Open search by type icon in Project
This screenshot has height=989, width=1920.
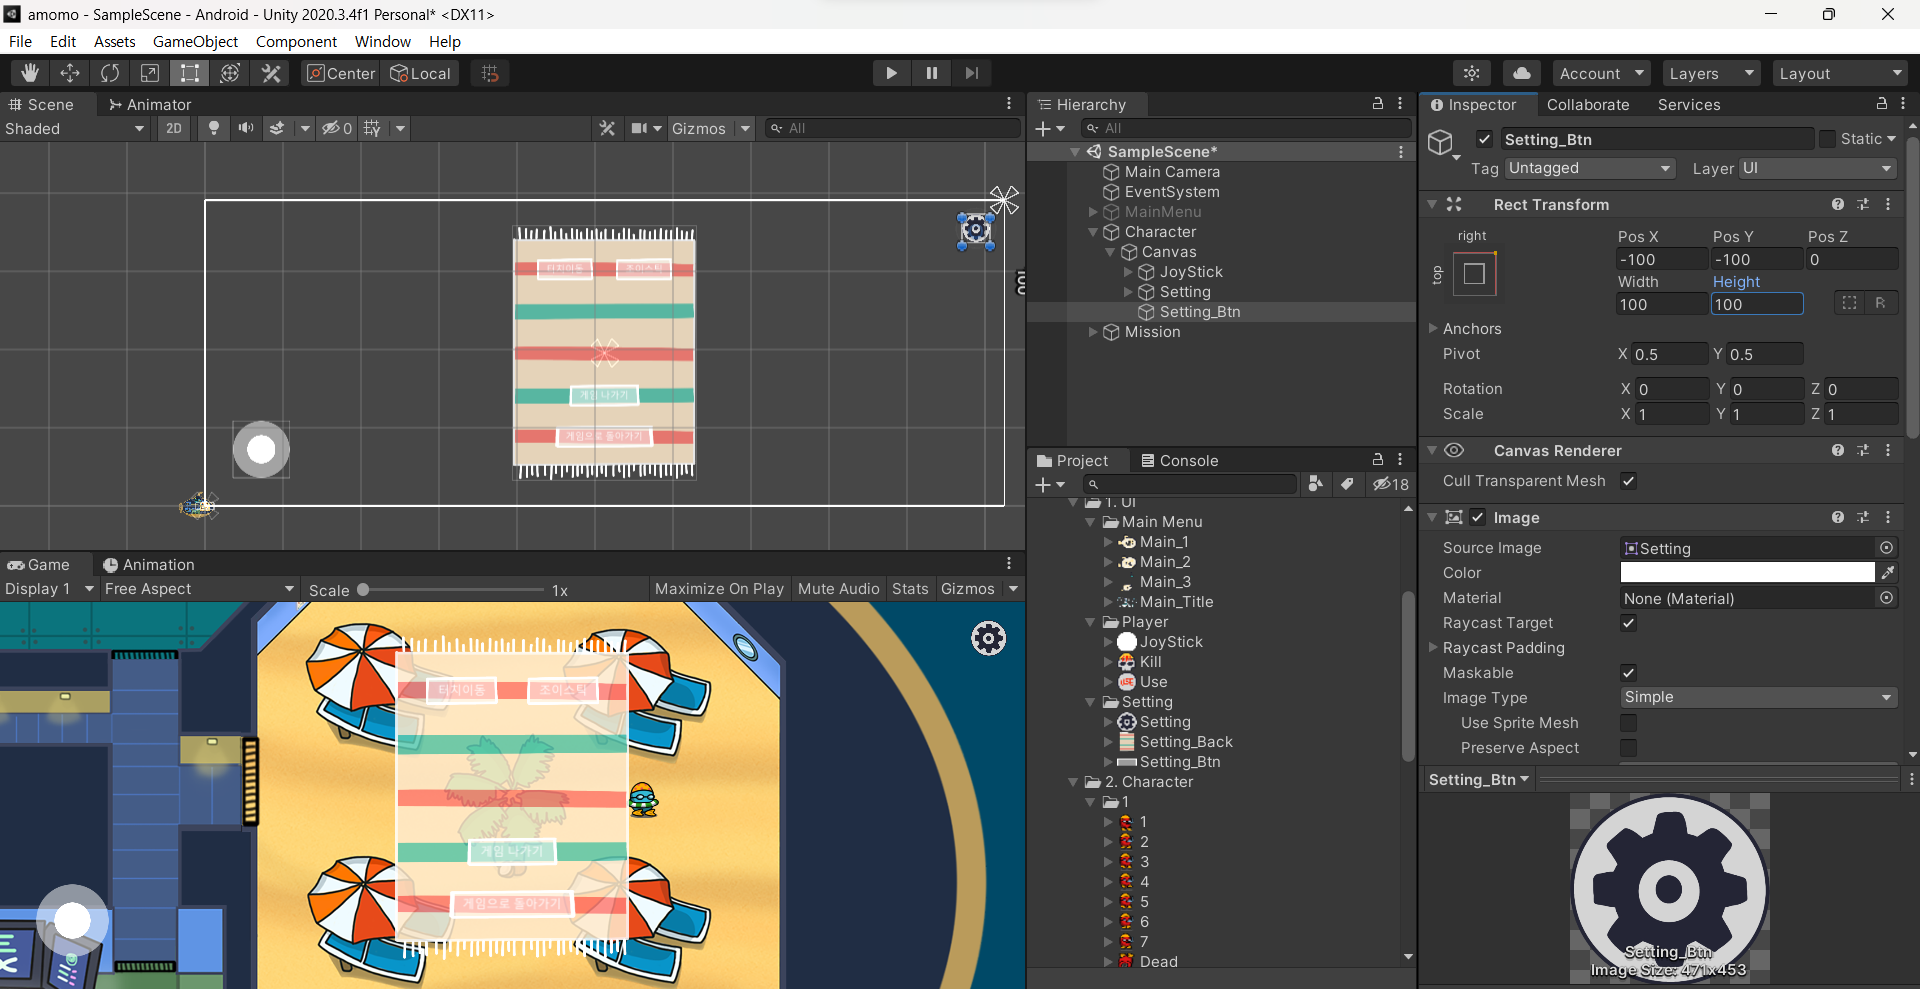tap(1316, 484)
